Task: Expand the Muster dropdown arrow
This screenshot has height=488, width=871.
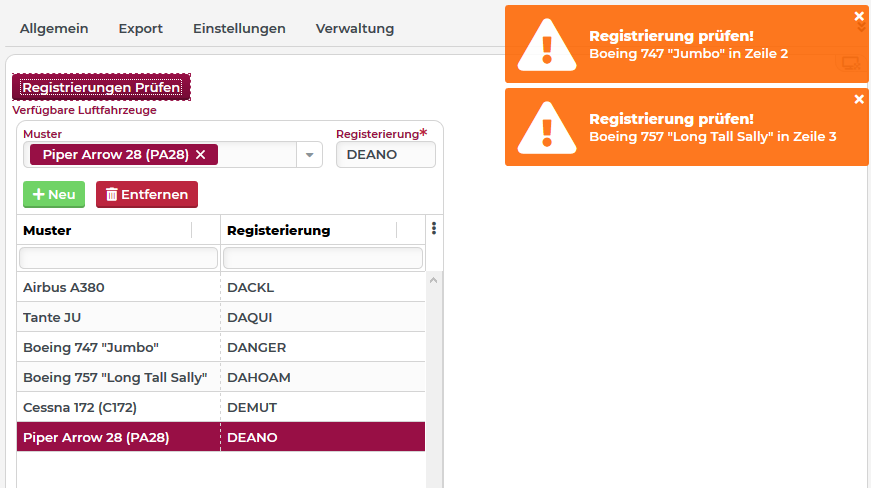Action: (x=310, y=155)
